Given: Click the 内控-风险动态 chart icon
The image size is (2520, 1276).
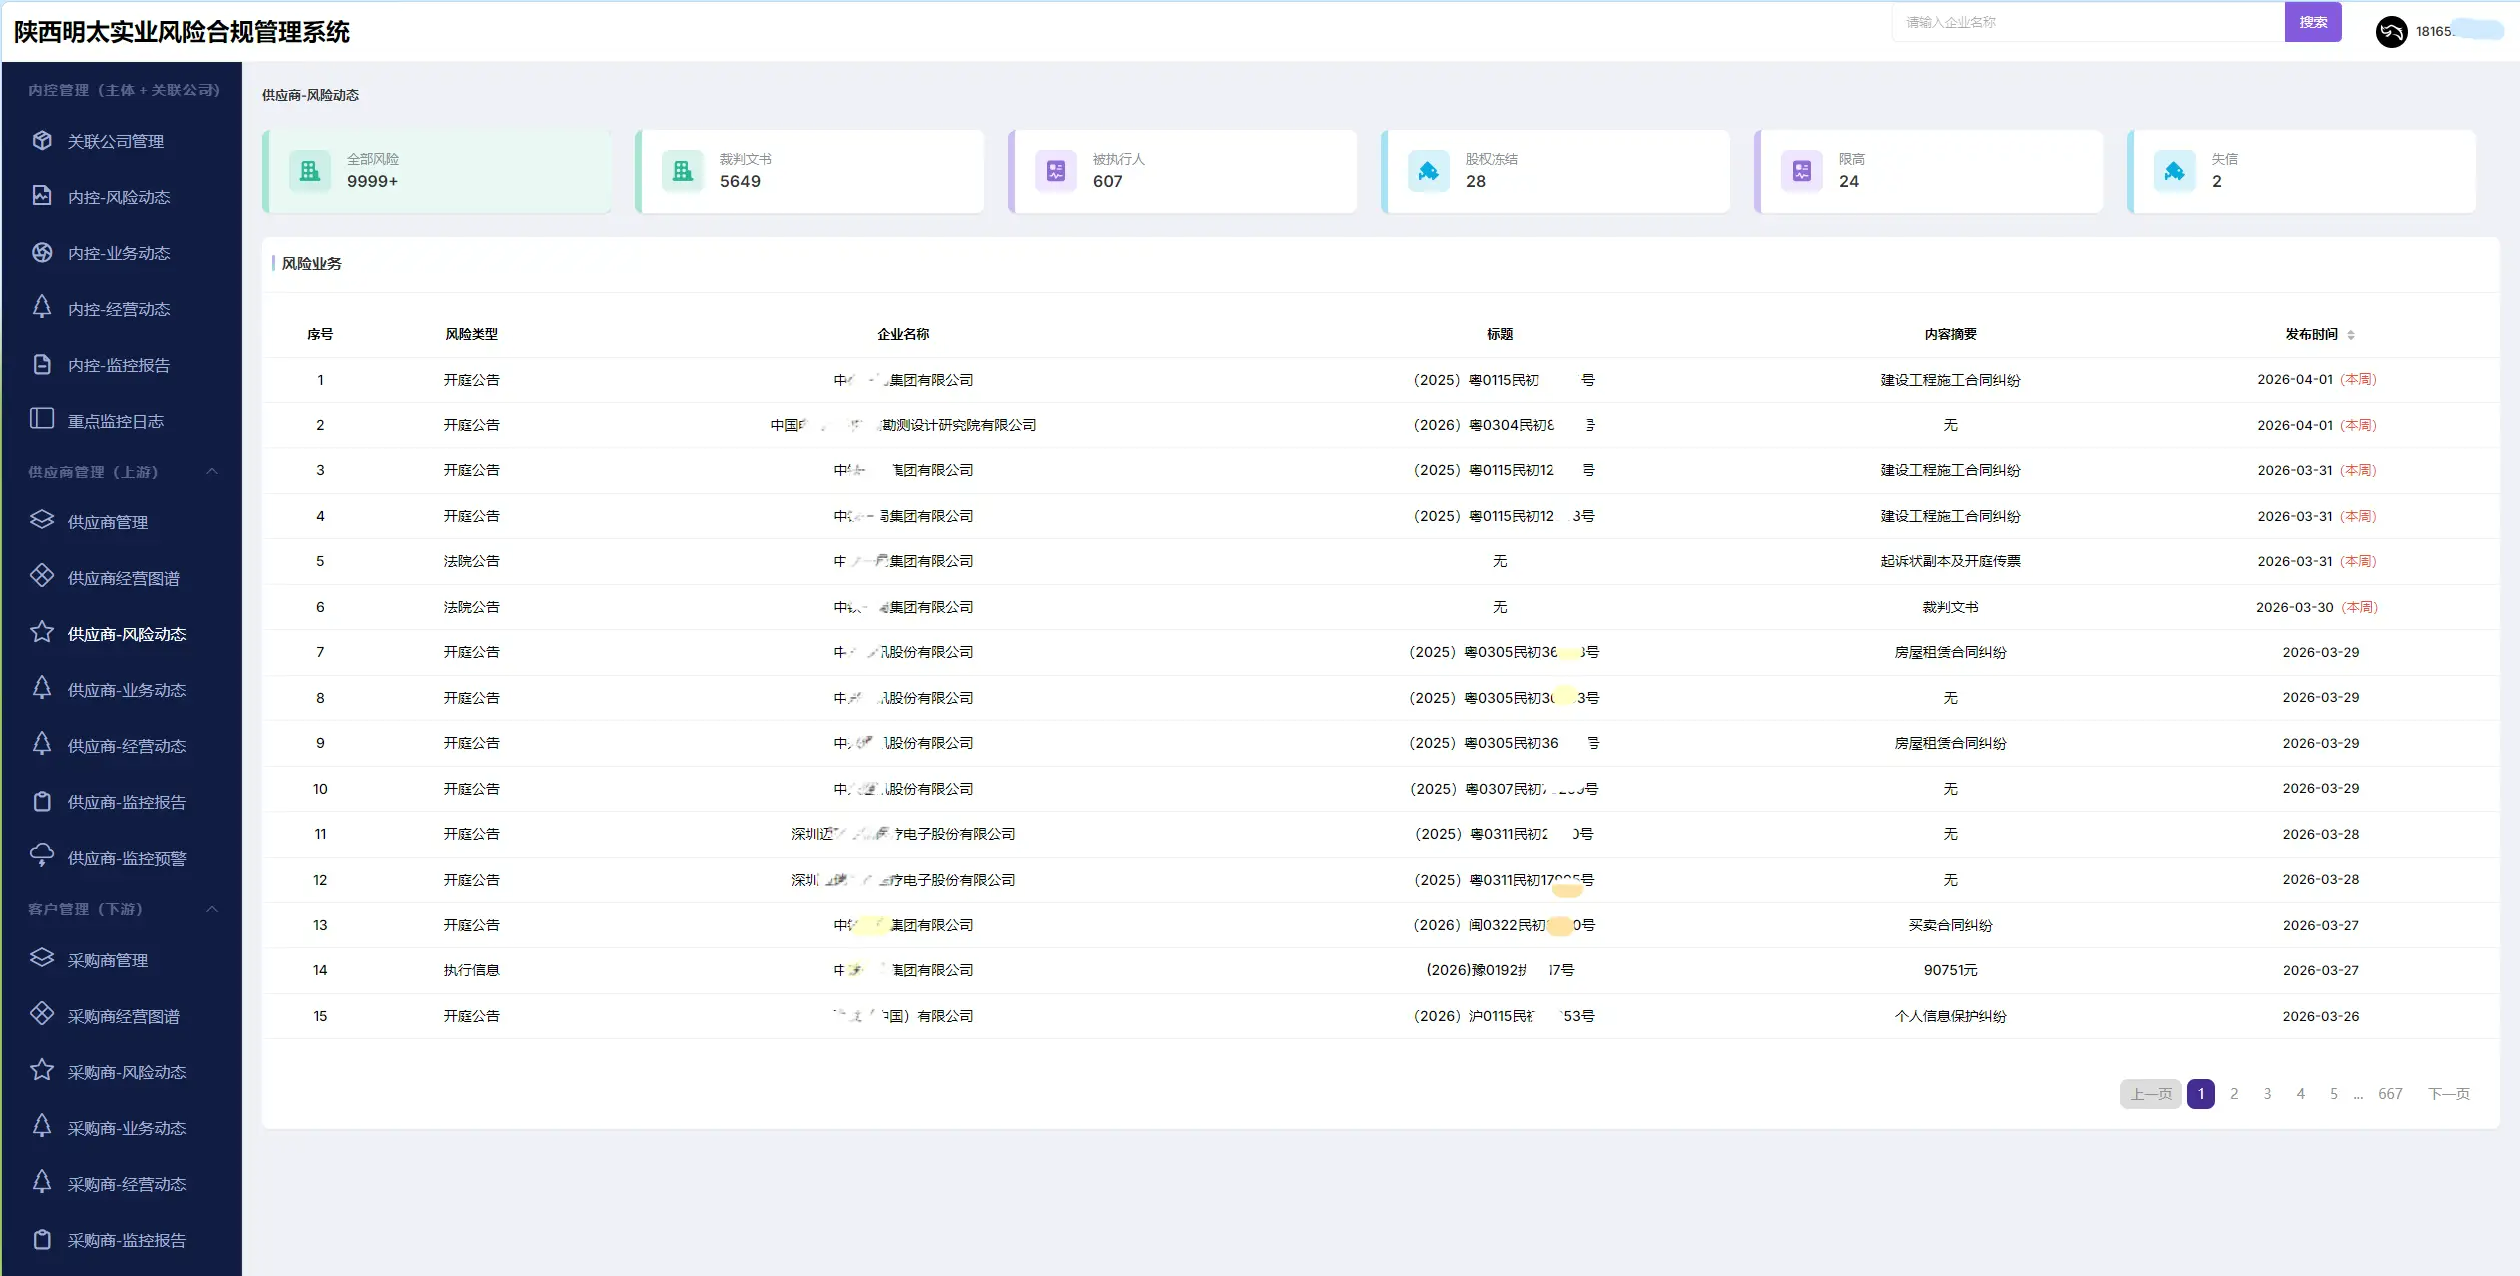Looking at the screenshot, I should coord(42,196).
